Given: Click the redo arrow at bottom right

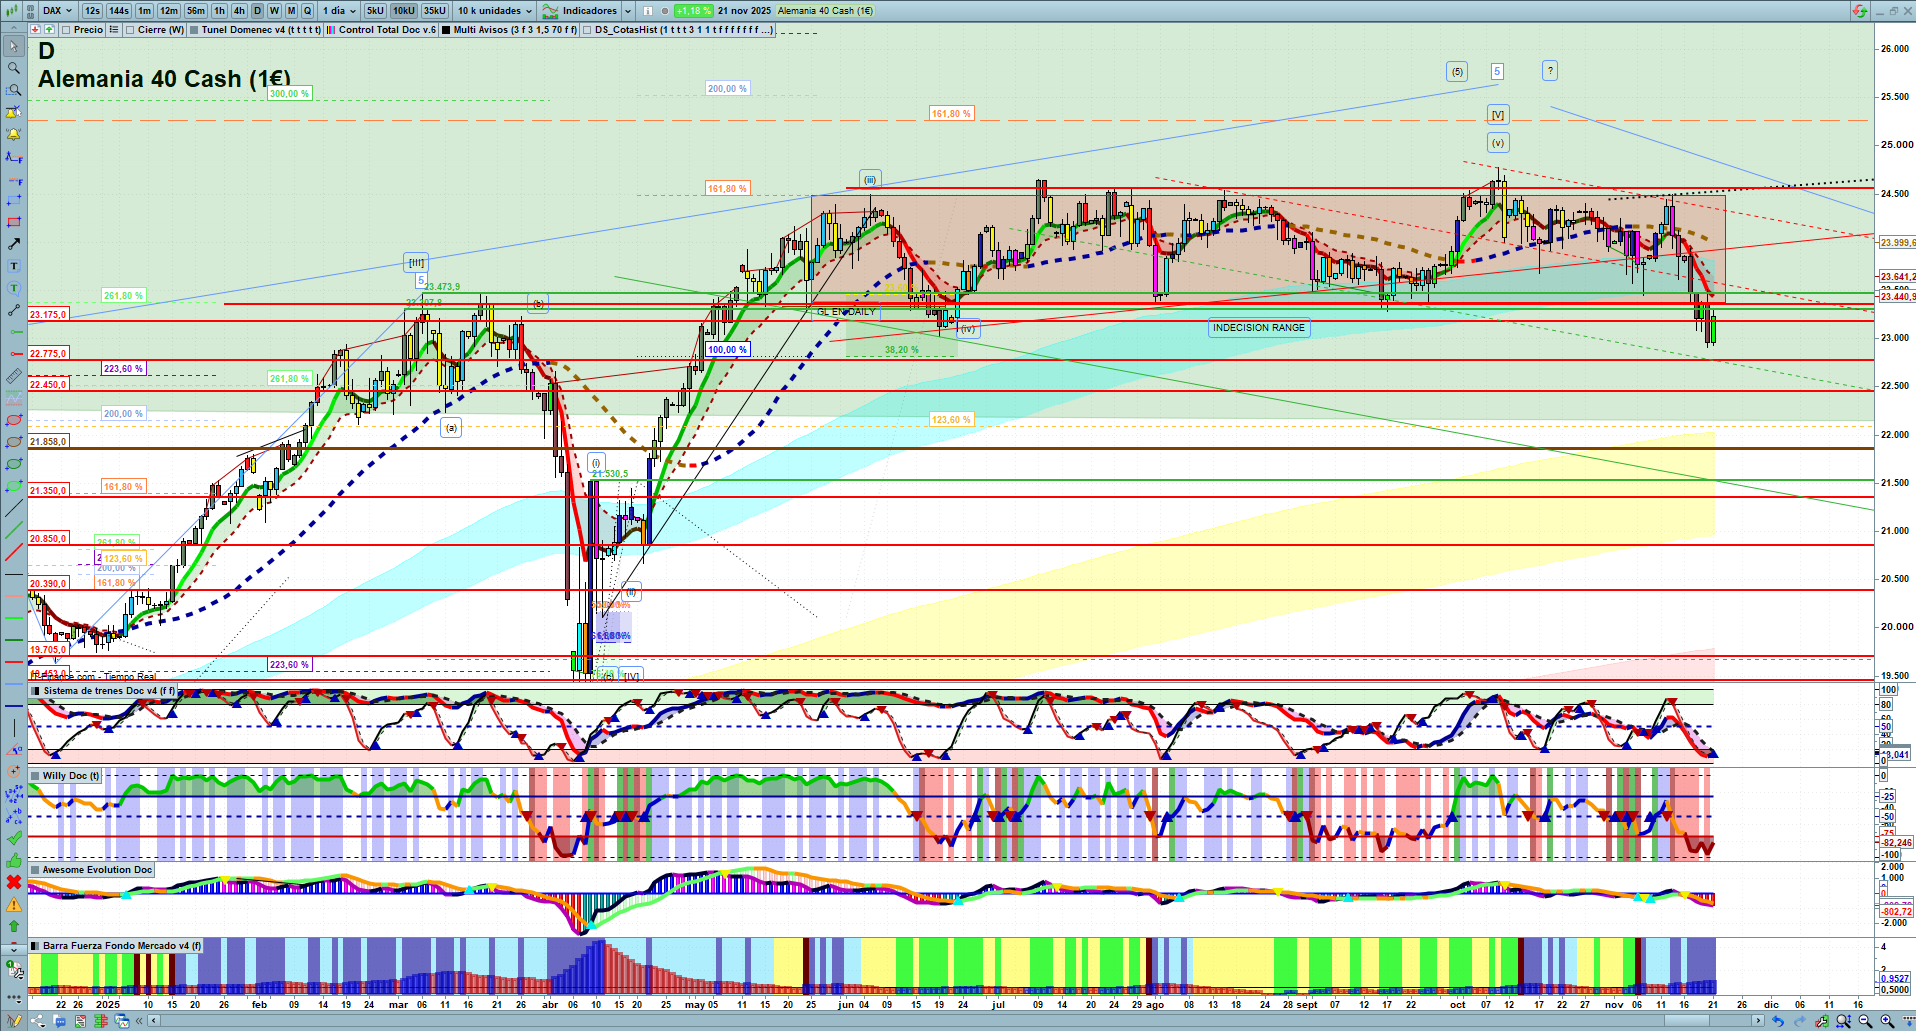Looking at the screenshot, I should 1800,1021.
